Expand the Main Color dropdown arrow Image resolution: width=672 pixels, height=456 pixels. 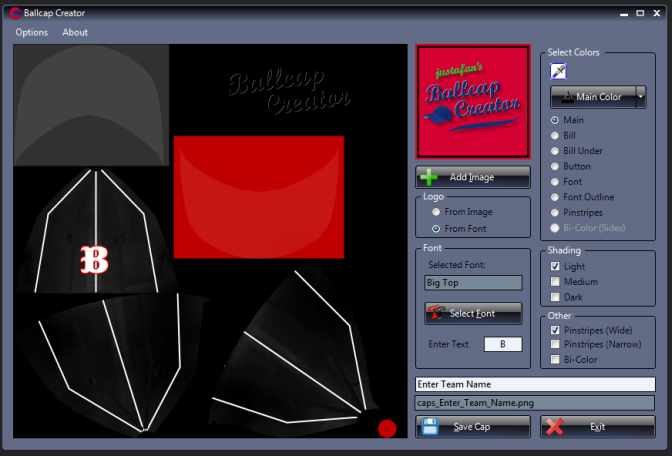(x=641, y=97)
